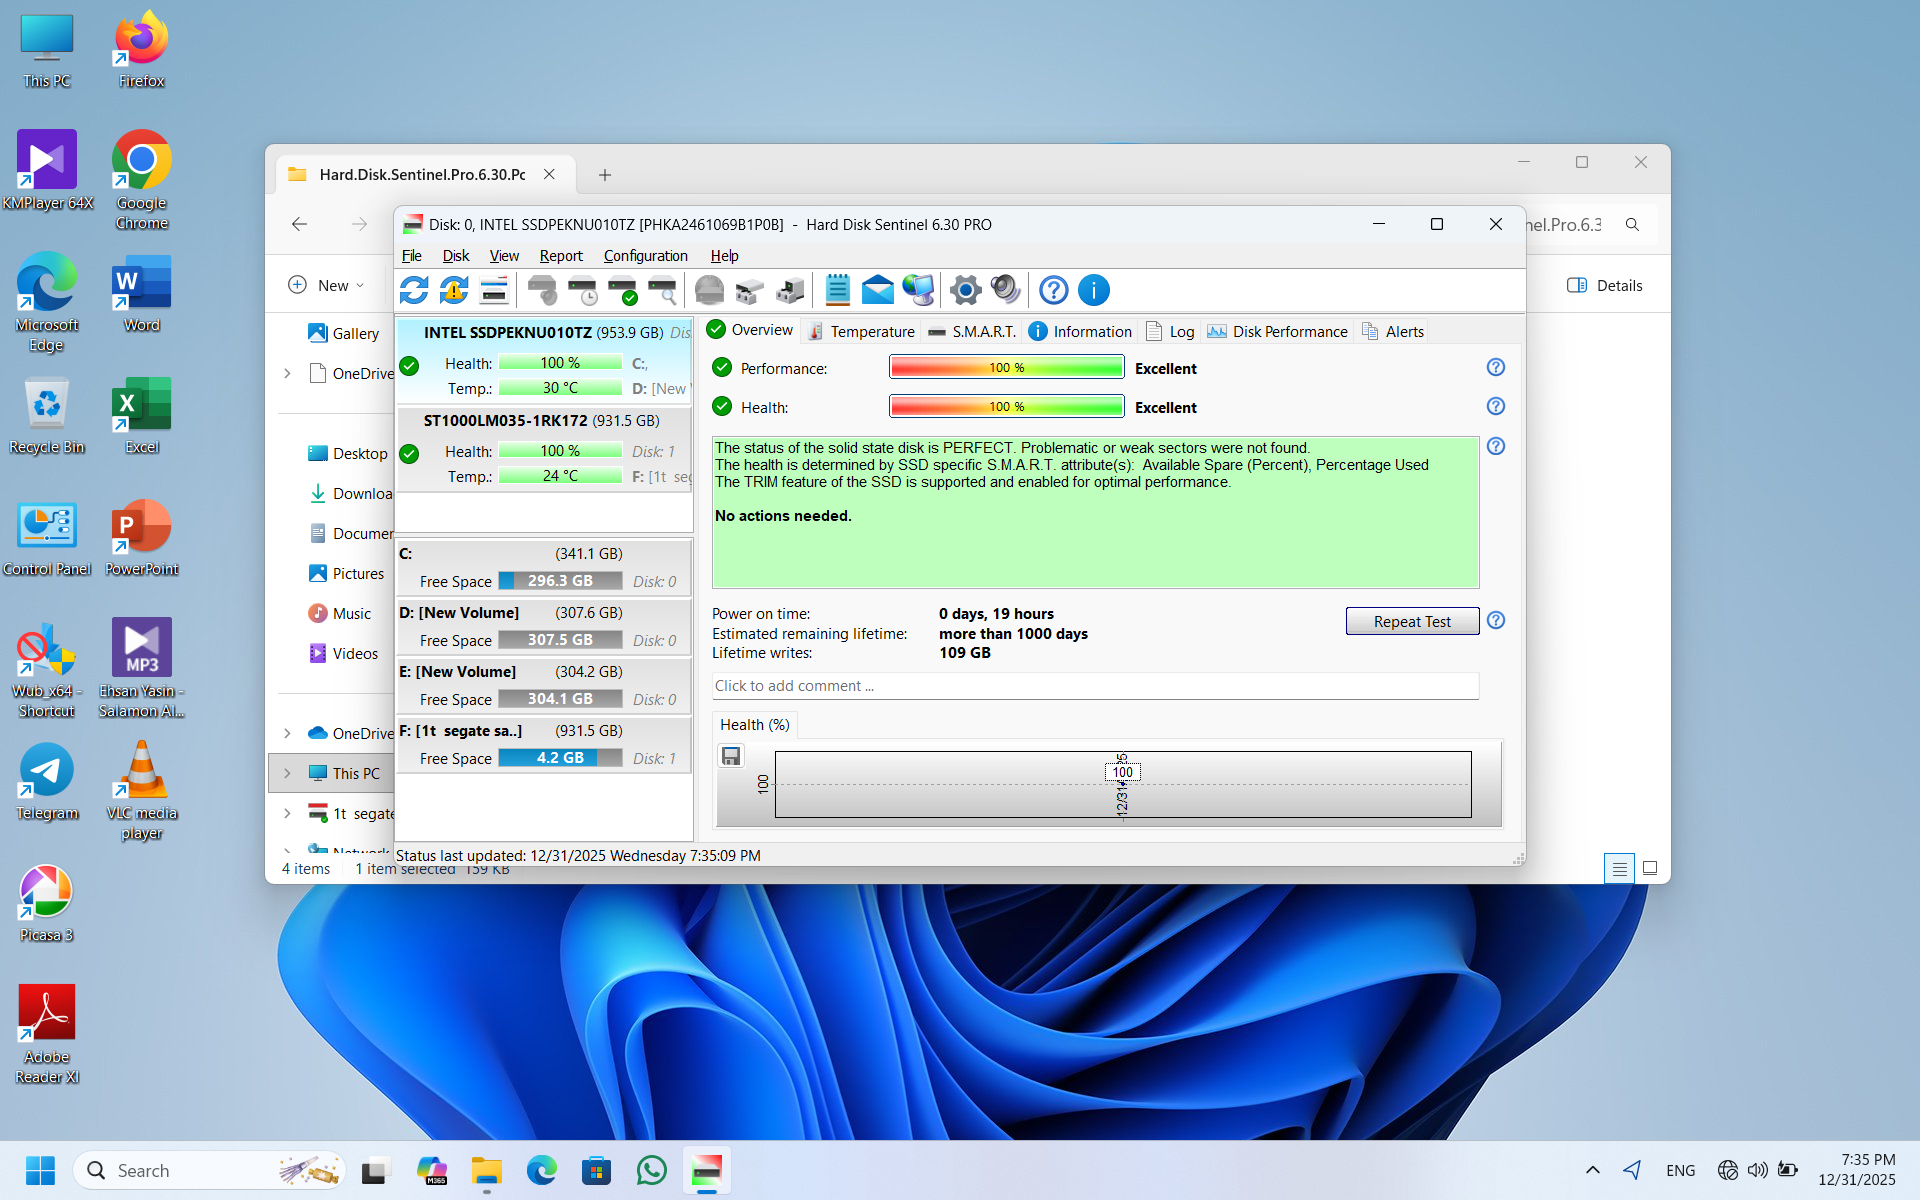Click the envelope send e-mail icon
This screenshot has width=1920, height=1200.
tap(877, 290)
